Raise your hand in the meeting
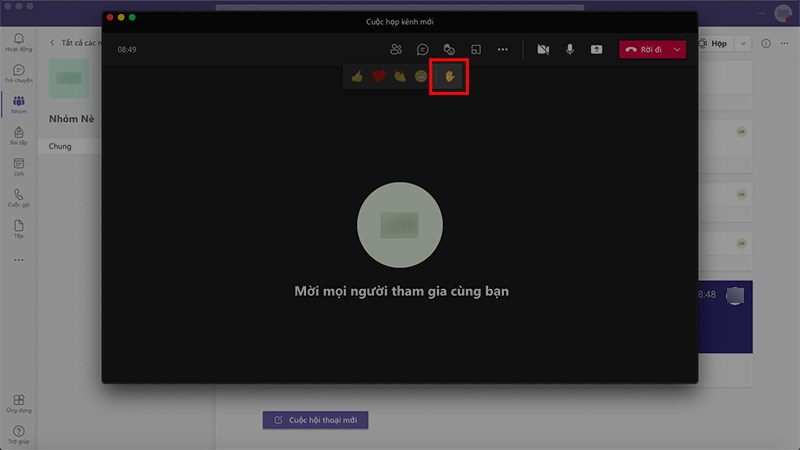 [x=449, y=77]
